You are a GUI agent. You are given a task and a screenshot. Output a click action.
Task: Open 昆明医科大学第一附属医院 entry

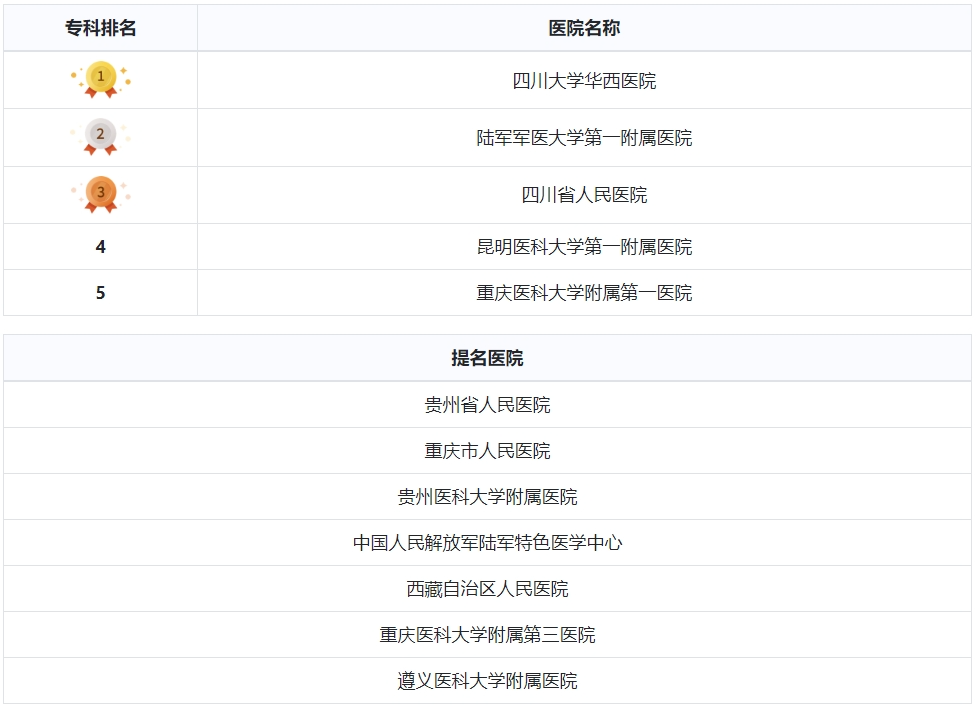[x=584, y=247]
